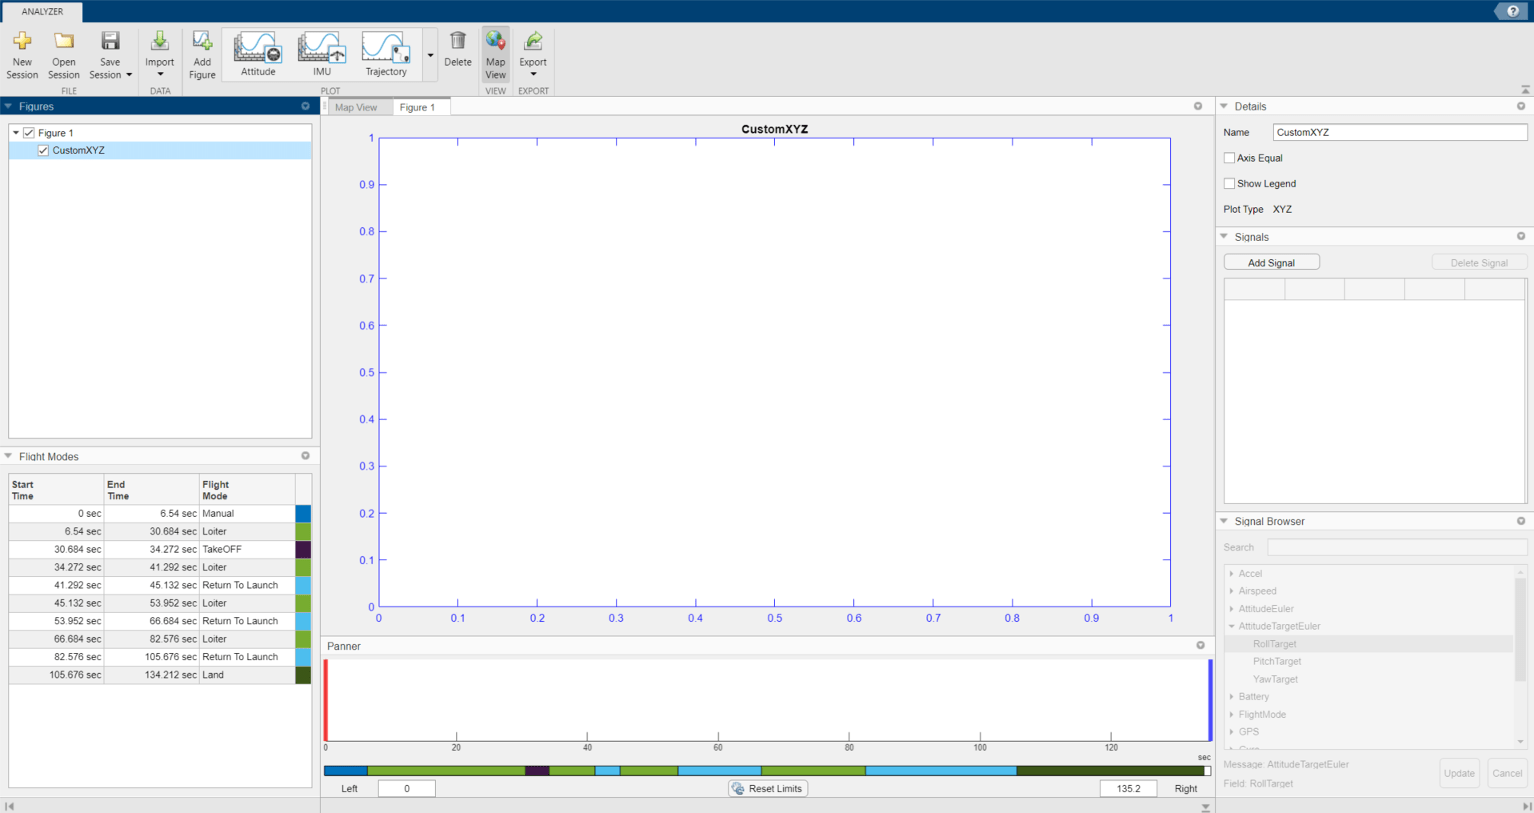The width and height of the screenshot is (1534, 813).
Task: Collapse the AttitudeTargetEuler signal group
Action: point(1232,626)
